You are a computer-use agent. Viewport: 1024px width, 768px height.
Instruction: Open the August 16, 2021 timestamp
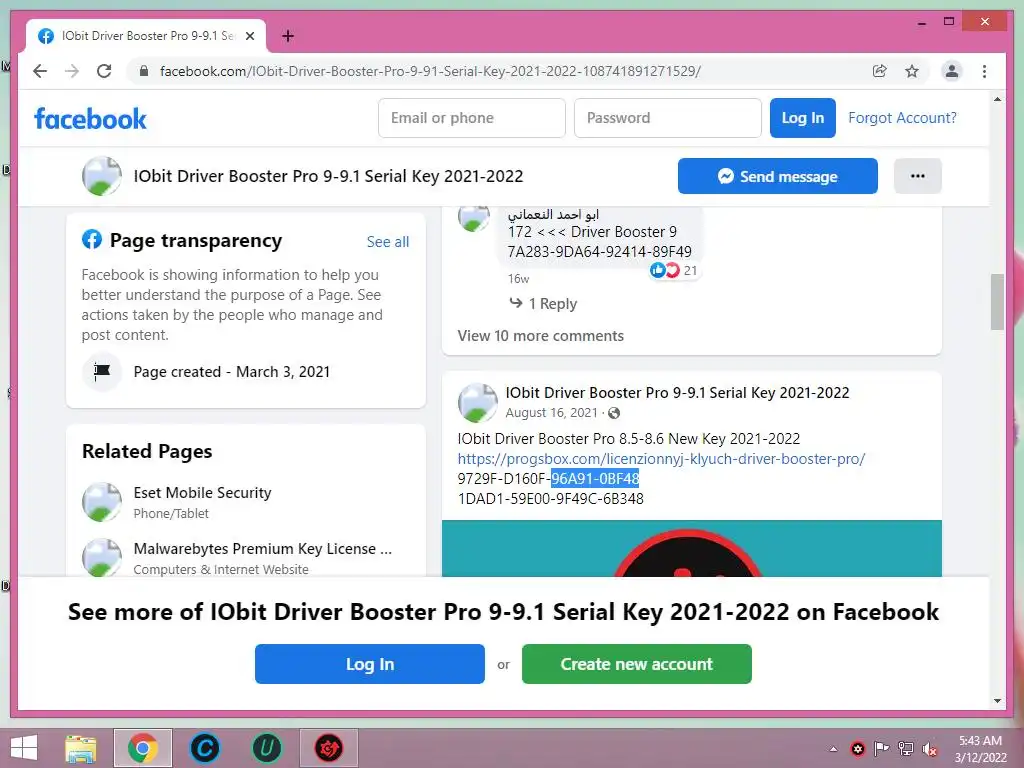pyautogui.click(x=552, y=413)
